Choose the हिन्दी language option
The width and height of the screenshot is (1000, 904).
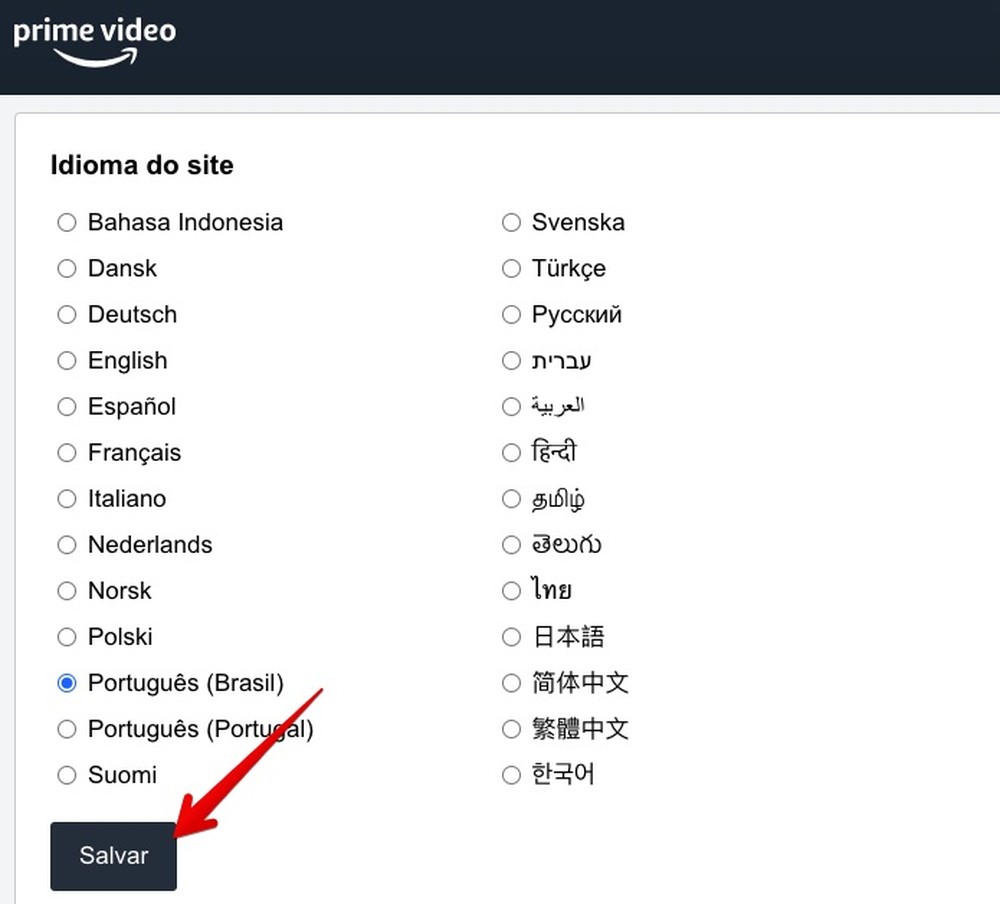pos(511,453)
